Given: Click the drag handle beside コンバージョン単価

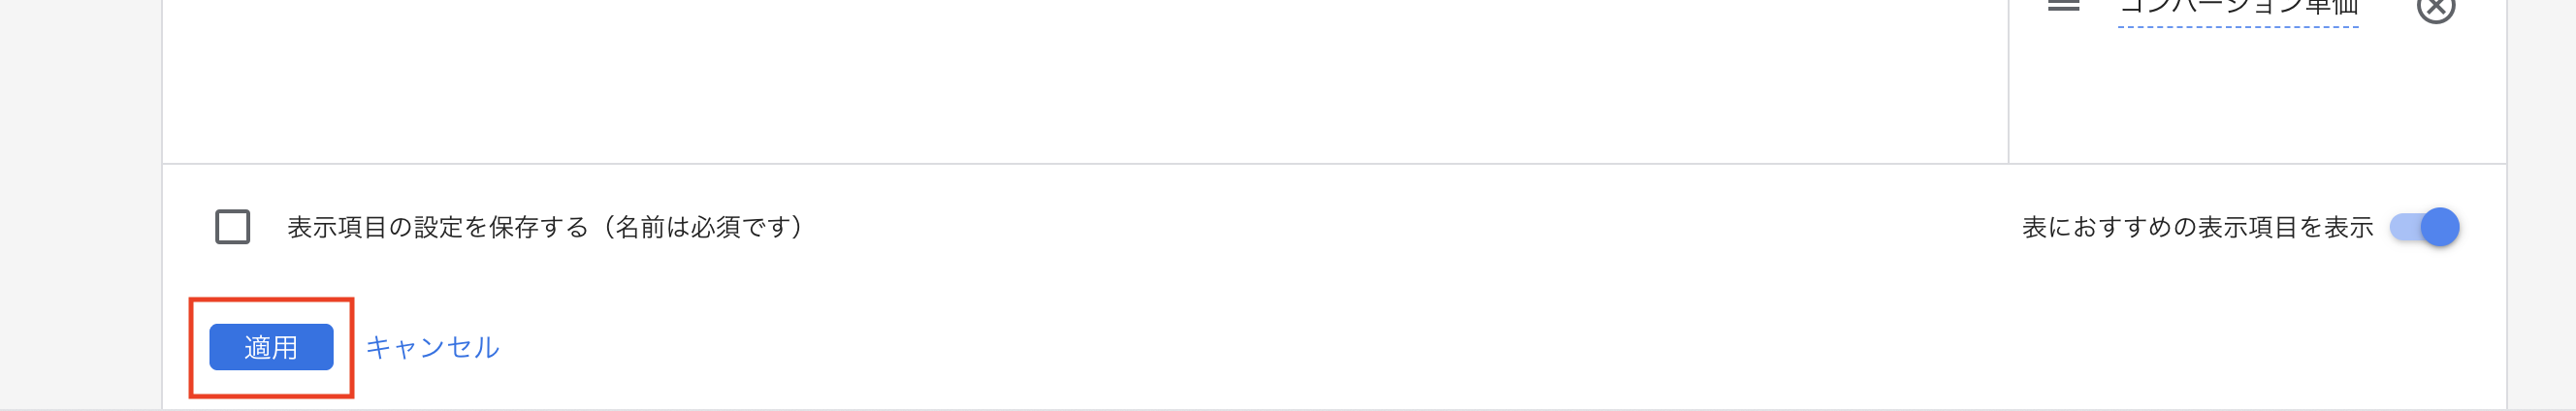Looking at the screenshot, I should [x=2063, y=6].
